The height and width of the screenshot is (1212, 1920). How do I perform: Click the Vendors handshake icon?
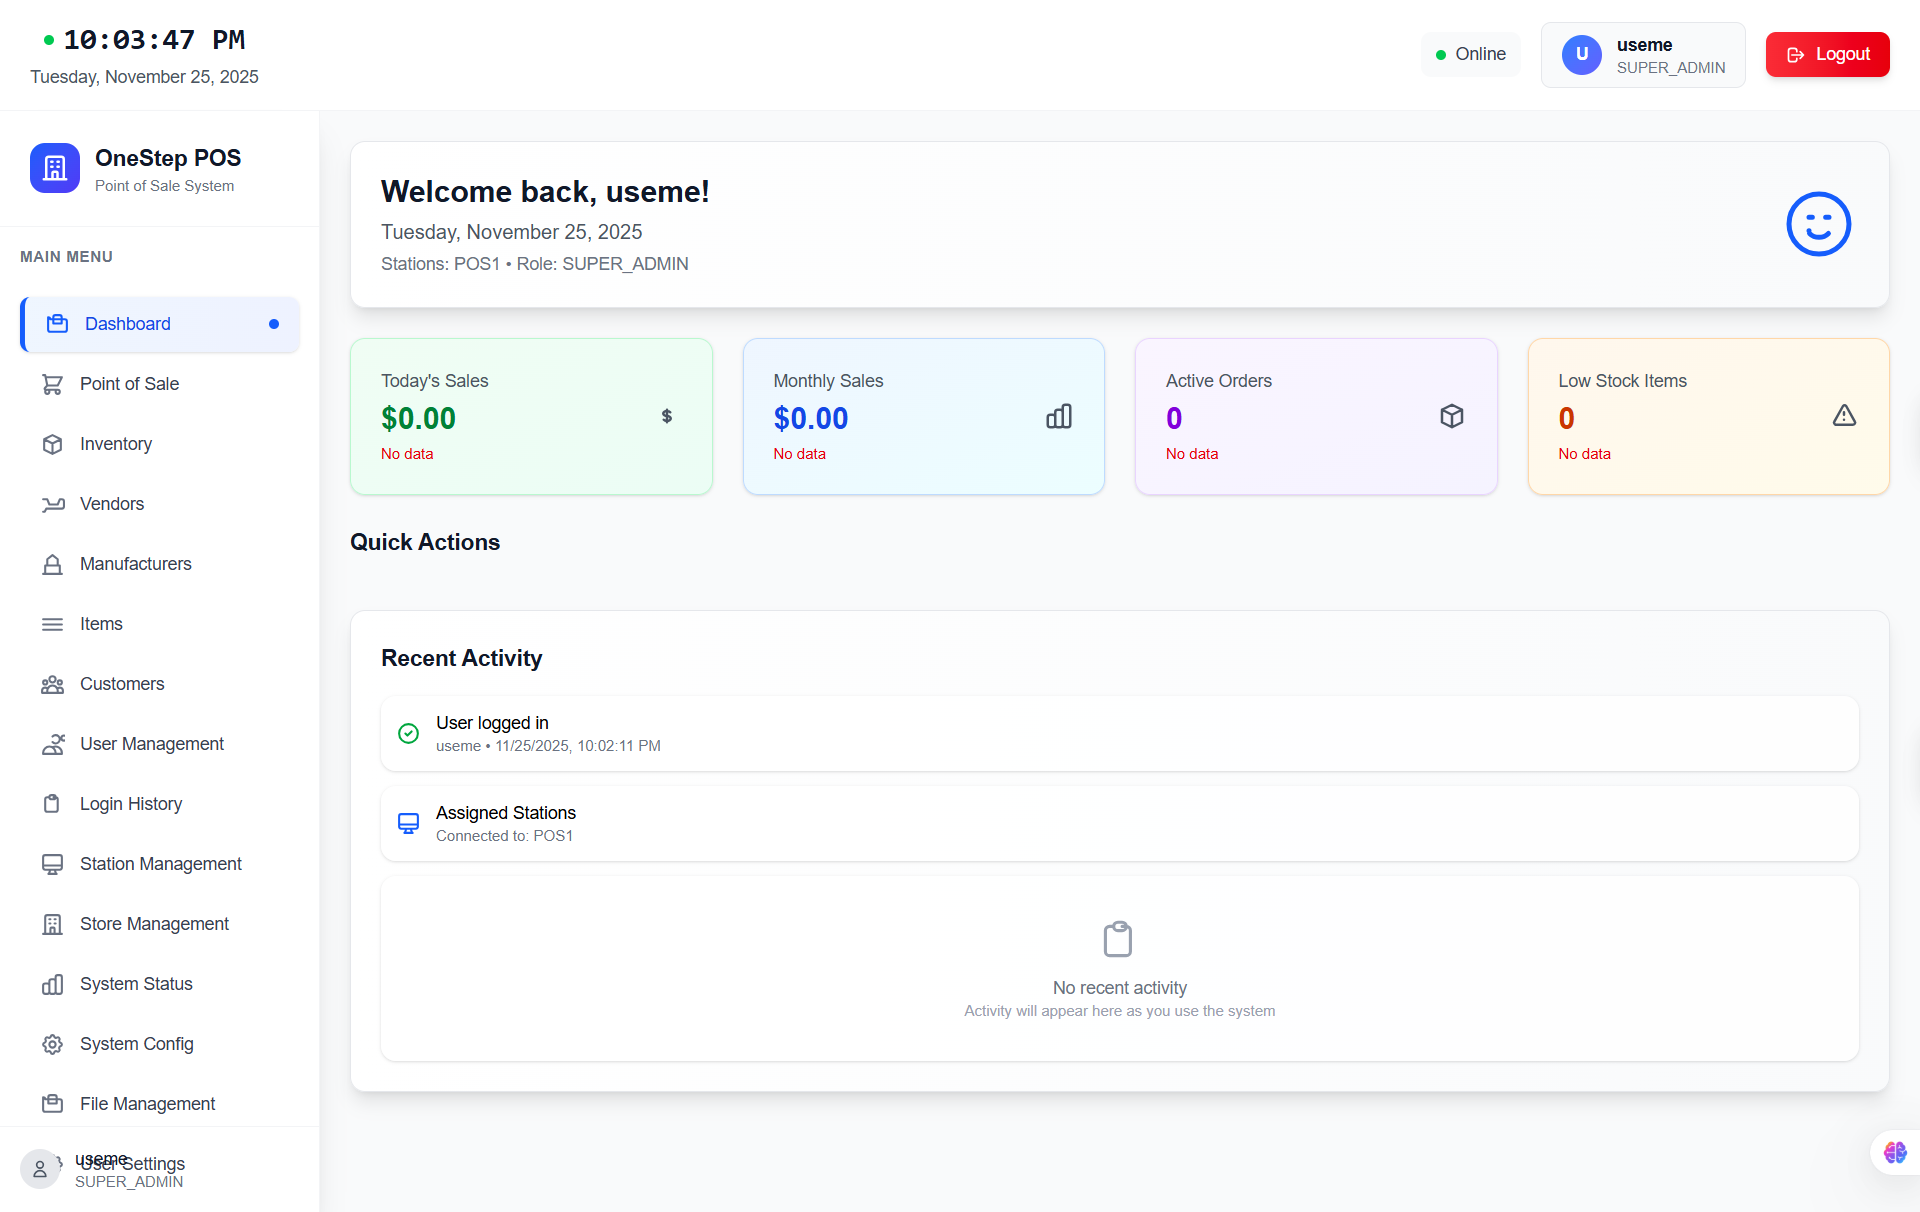pos(54,504)
